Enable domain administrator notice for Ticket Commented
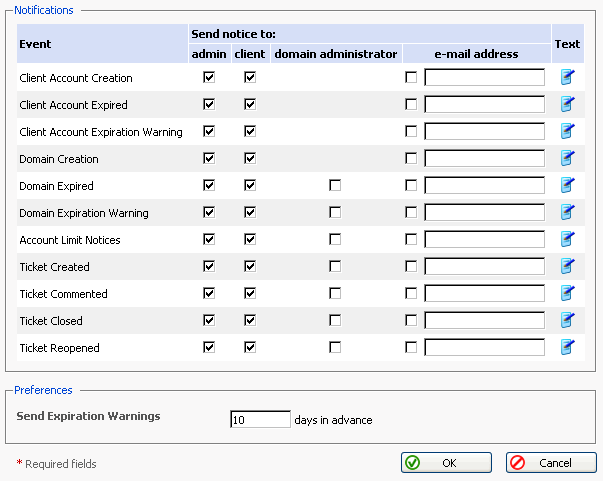The image size is (603, 481). 335,293
